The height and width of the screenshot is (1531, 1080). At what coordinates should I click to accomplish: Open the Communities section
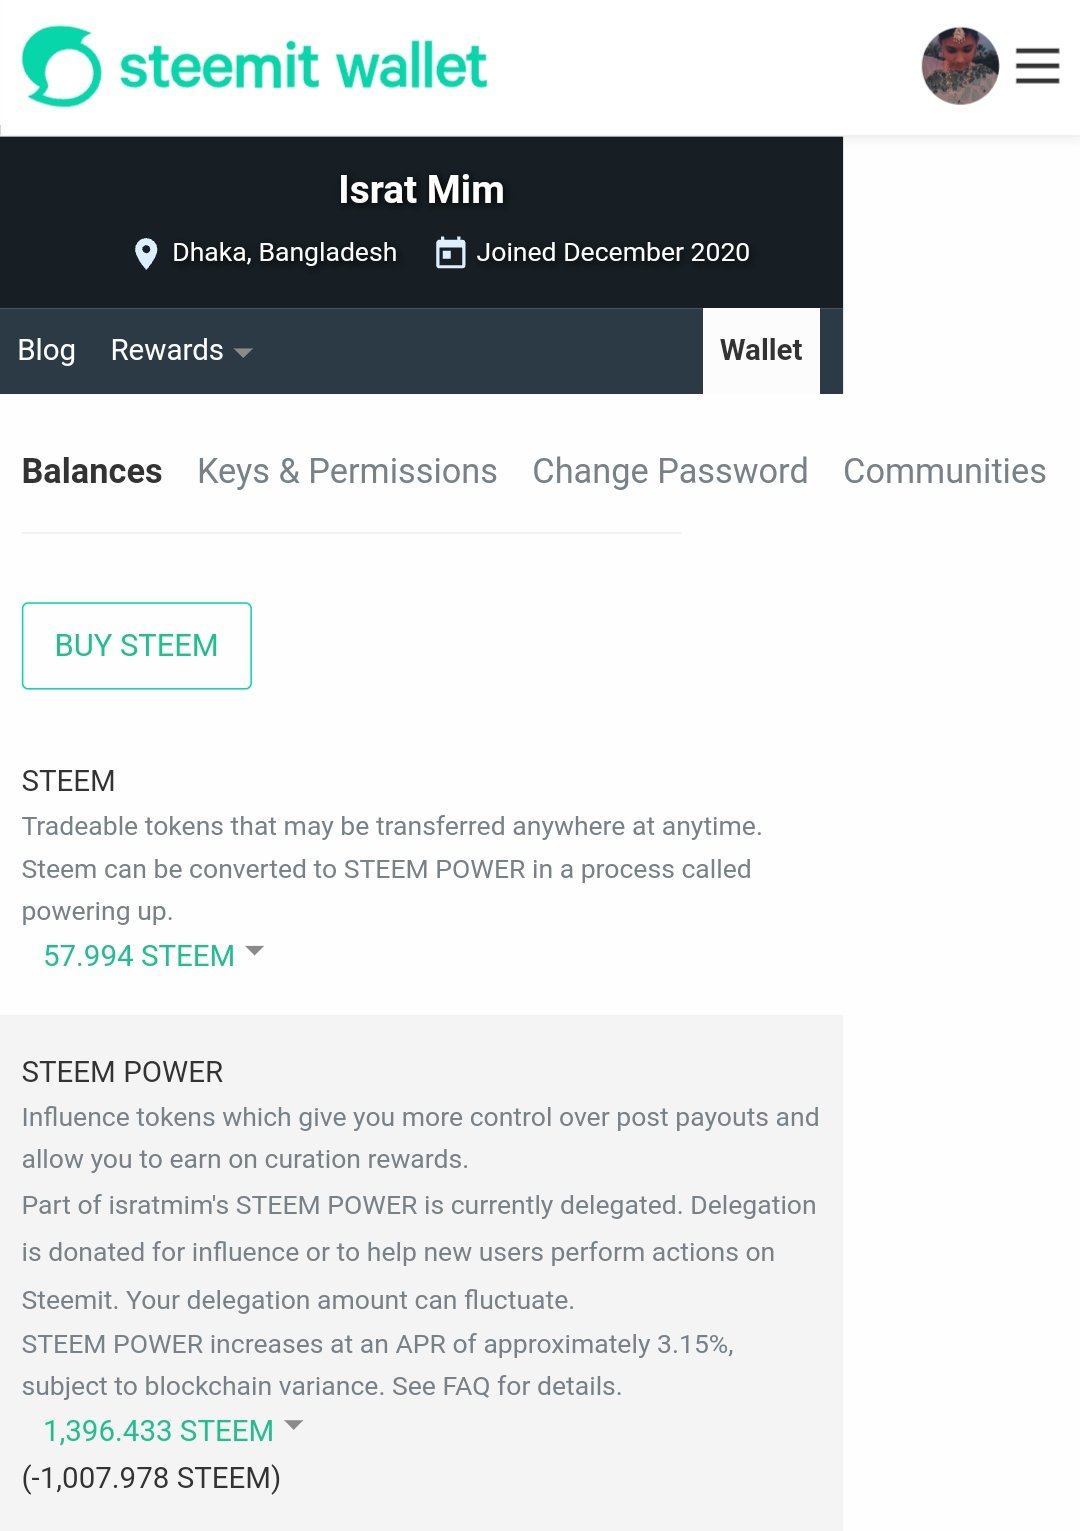point(944,471)
